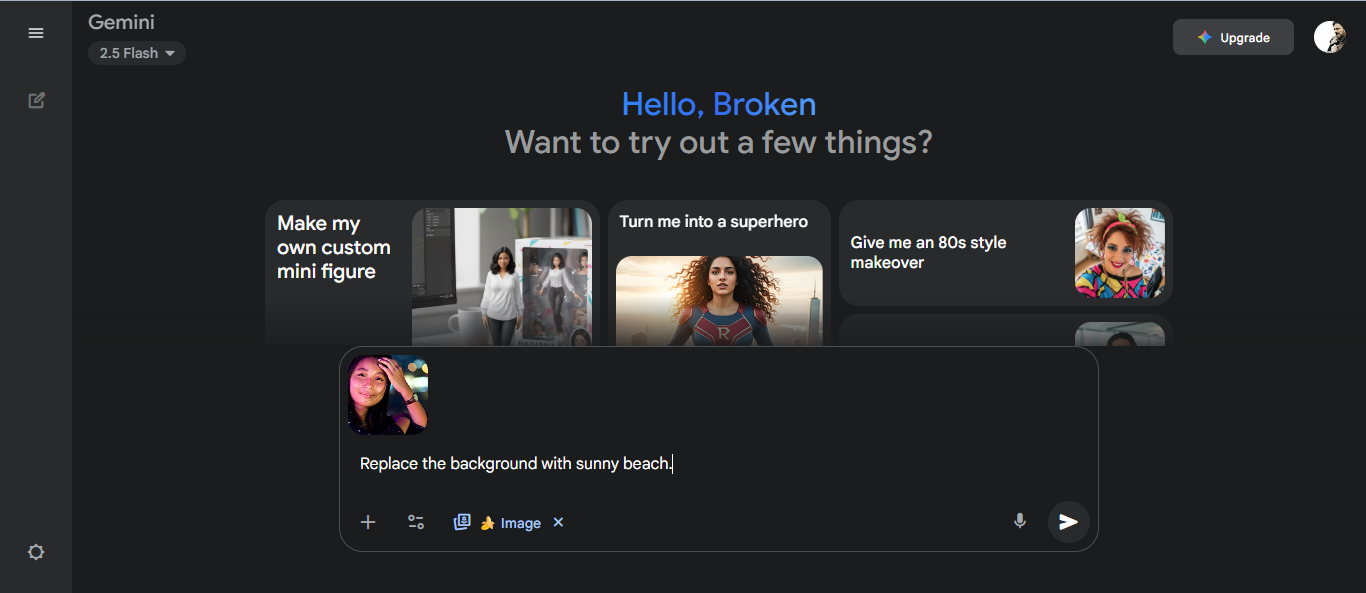The image size is (1366, 593).
Task: Send the prompt with the arrow button
Action: [x=1068, y=521]
